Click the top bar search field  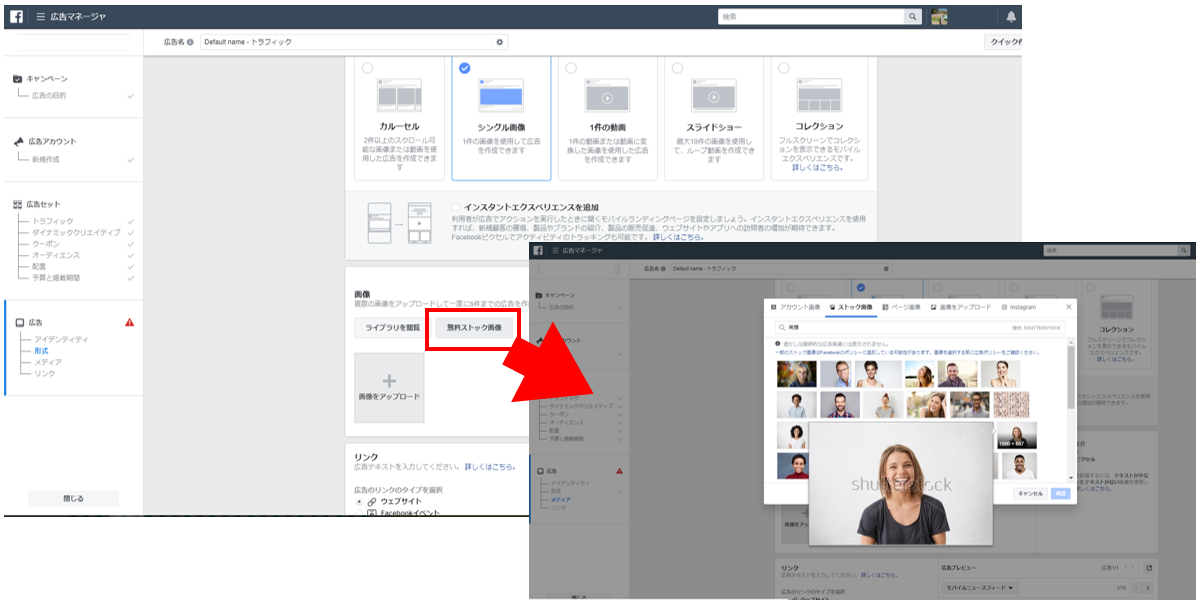point(811,17)
